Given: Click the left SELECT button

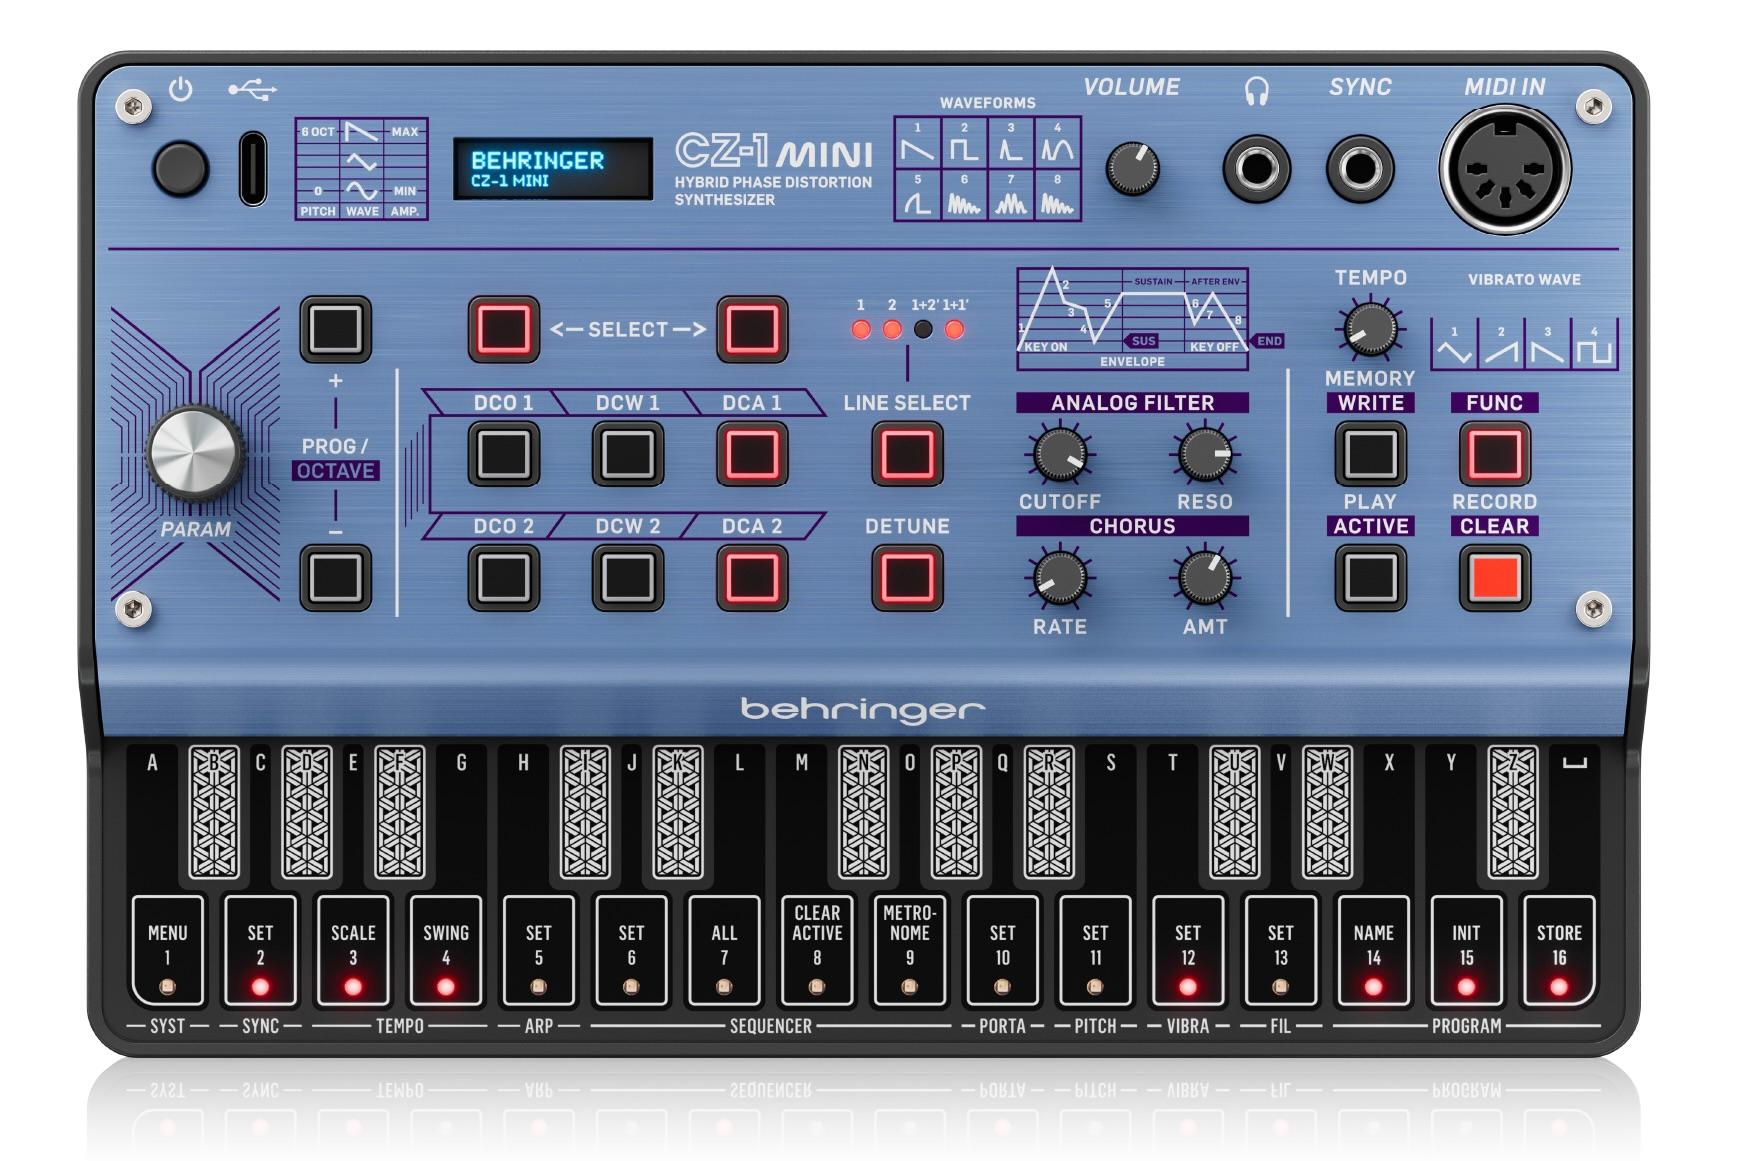Looking at the screenshot, I should pos(503,329).
